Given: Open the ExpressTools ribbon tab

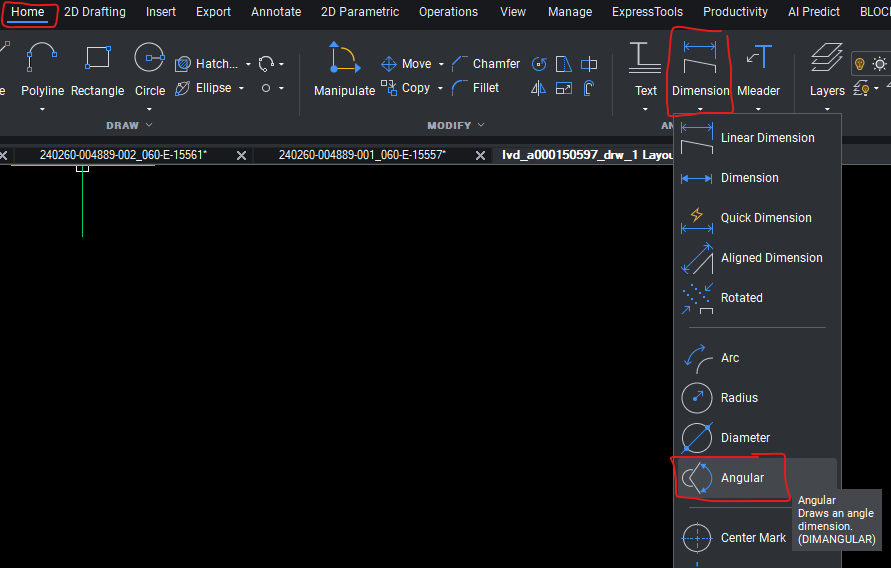Looking at the screenshot, I should 647,12.
